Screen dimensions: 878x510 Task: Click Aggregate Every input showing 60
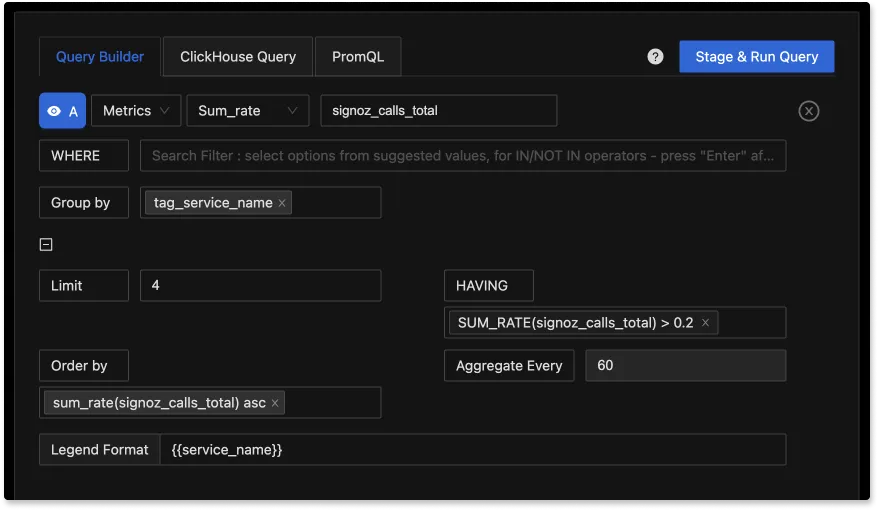[x=685, y=366]
